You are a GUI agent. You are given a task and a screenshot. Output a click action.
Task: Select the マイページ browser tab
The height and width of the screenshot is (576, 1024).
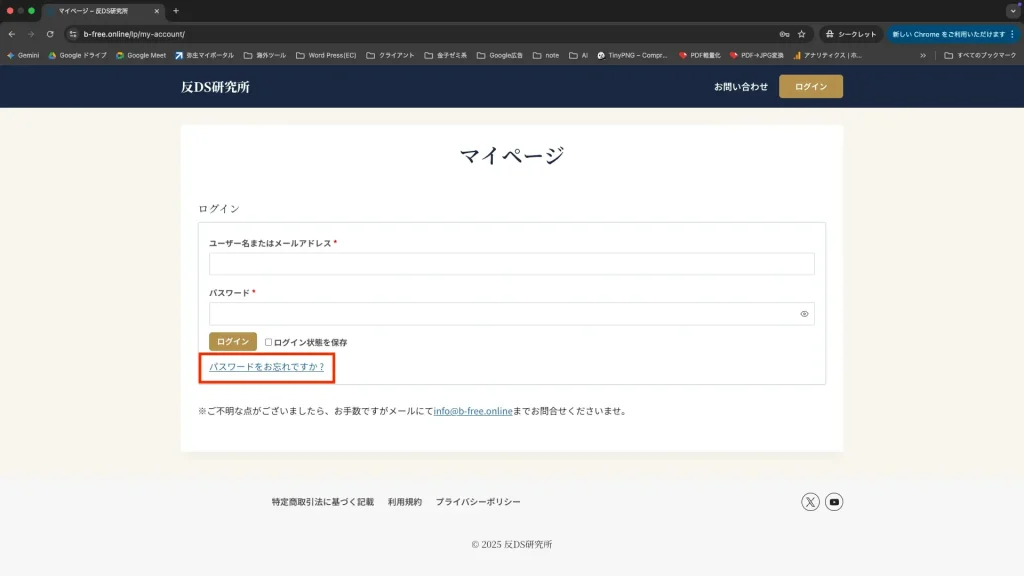tap(100, 11)
